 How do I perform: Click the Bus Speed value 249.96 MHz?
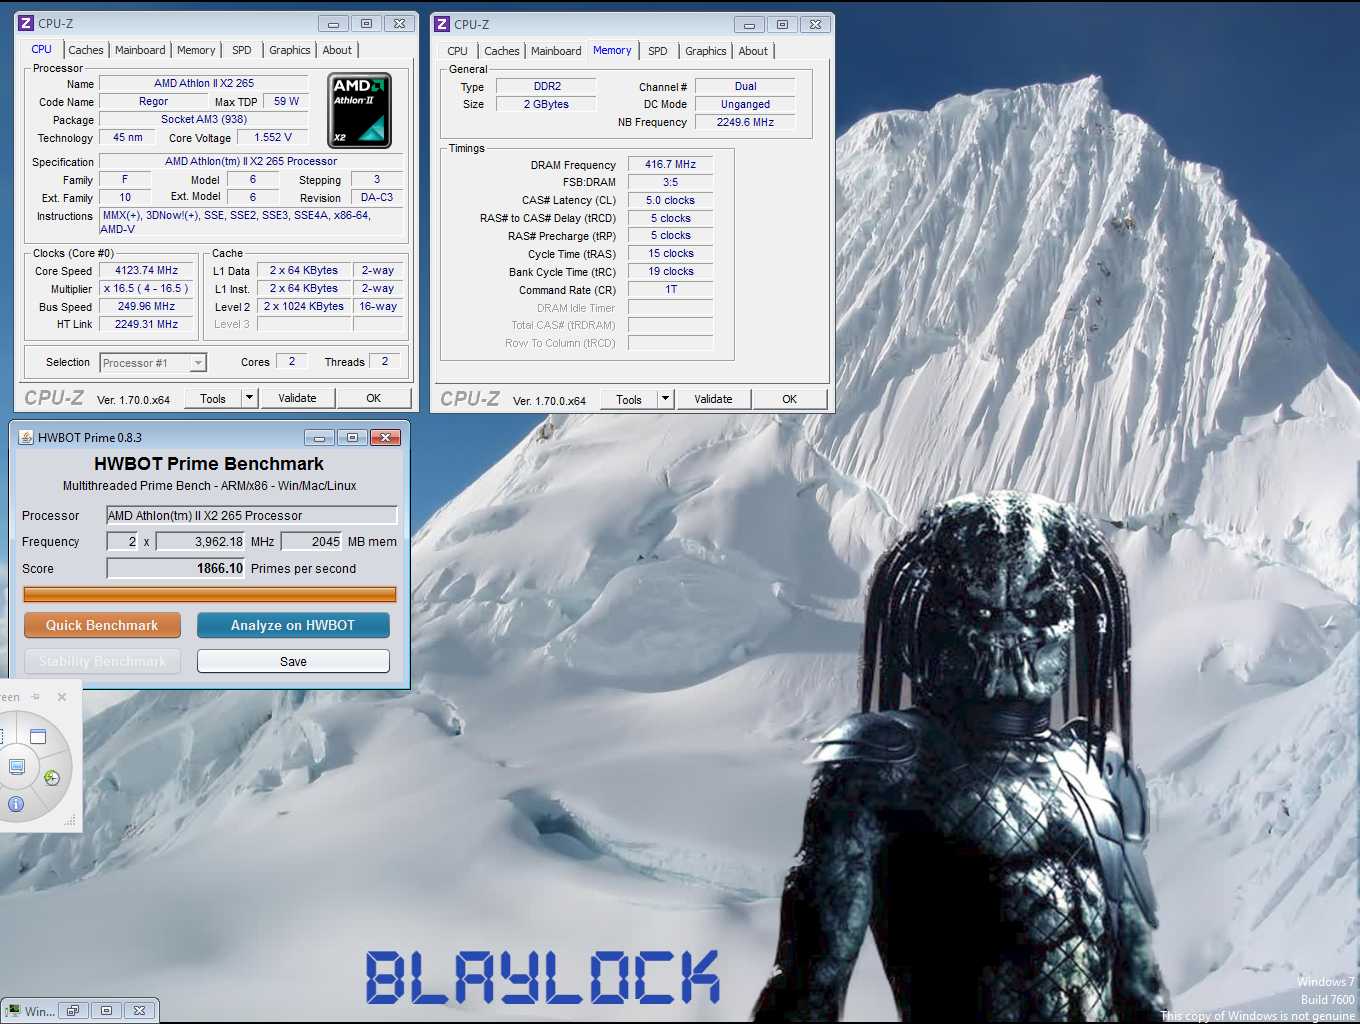pyautogui.click(x=146, y=306)
